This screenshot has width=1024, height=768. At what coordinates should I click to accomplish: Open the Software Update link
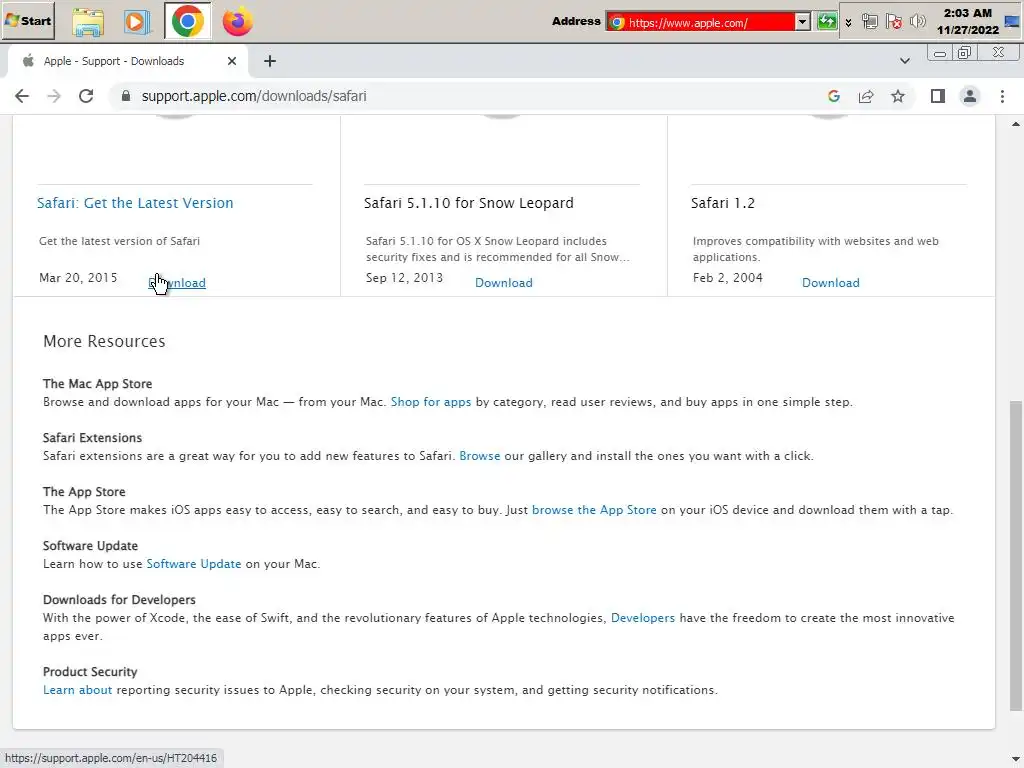pos(194,564)
